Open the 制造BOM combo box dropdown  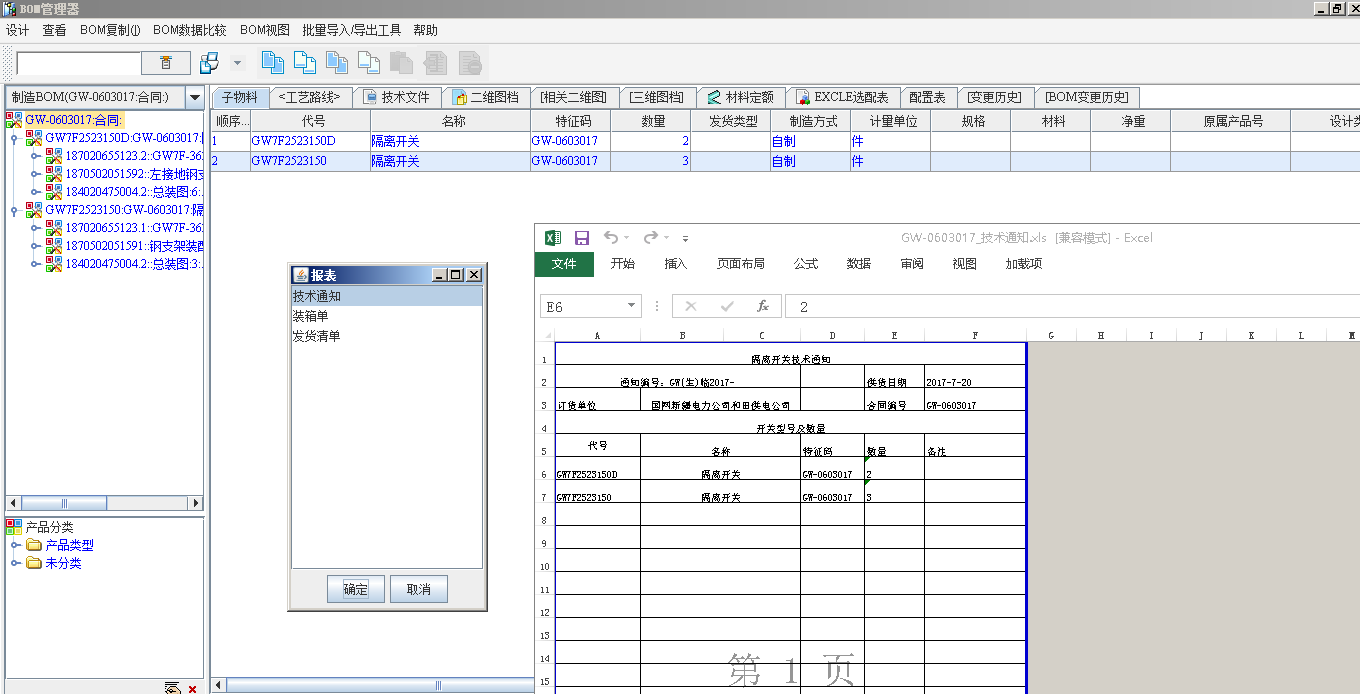(x=195, y=98)
